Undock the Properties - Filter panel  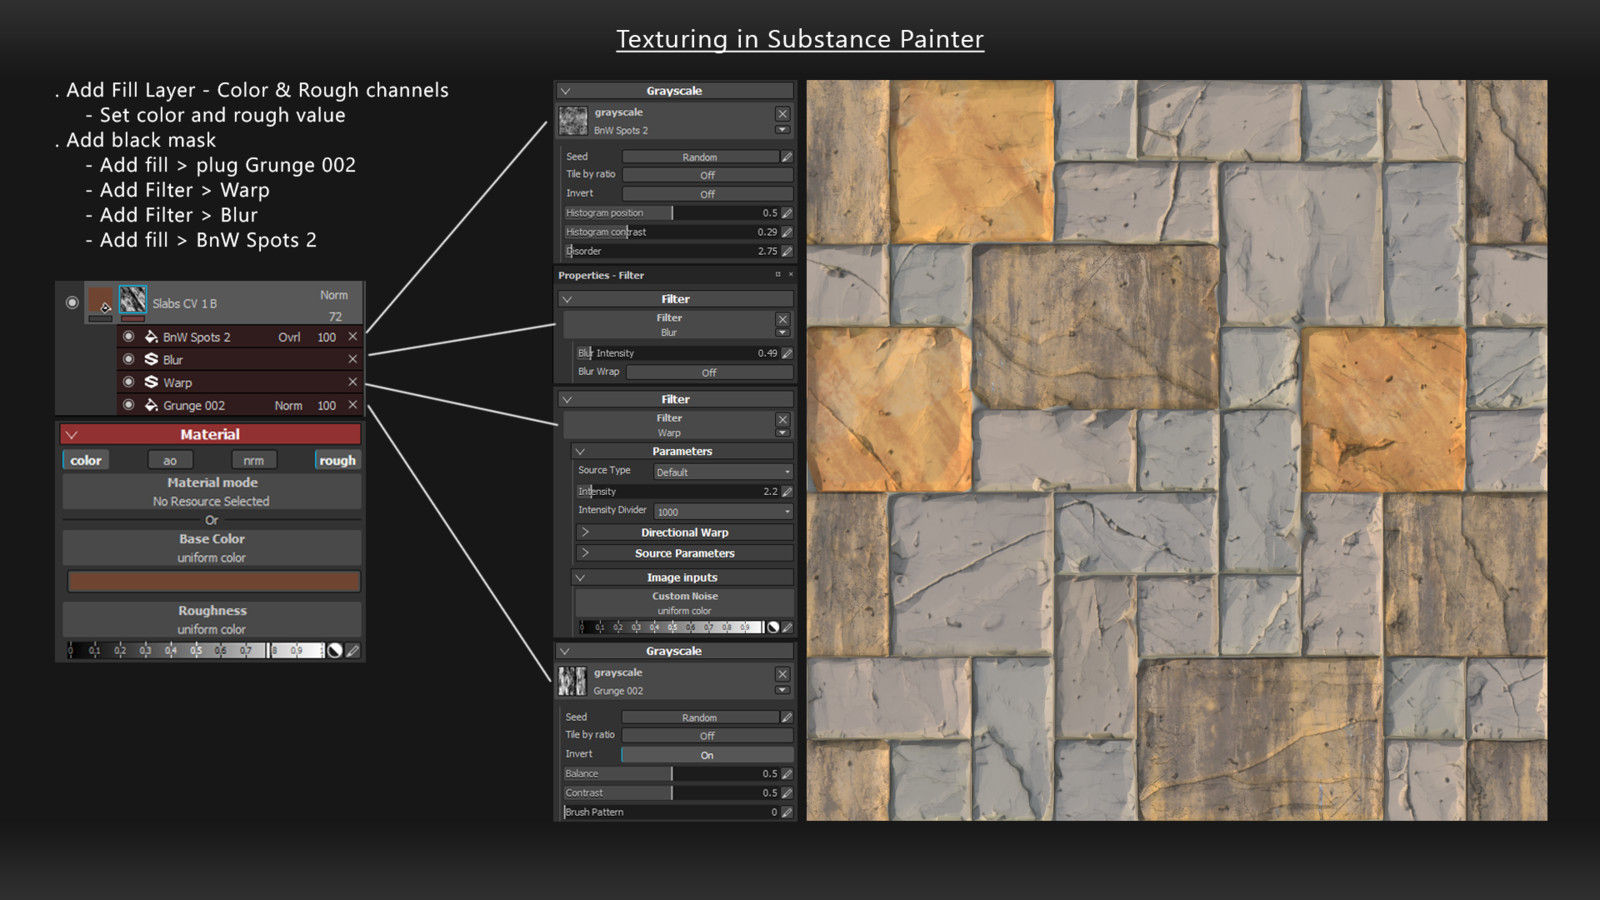(778, 274)
